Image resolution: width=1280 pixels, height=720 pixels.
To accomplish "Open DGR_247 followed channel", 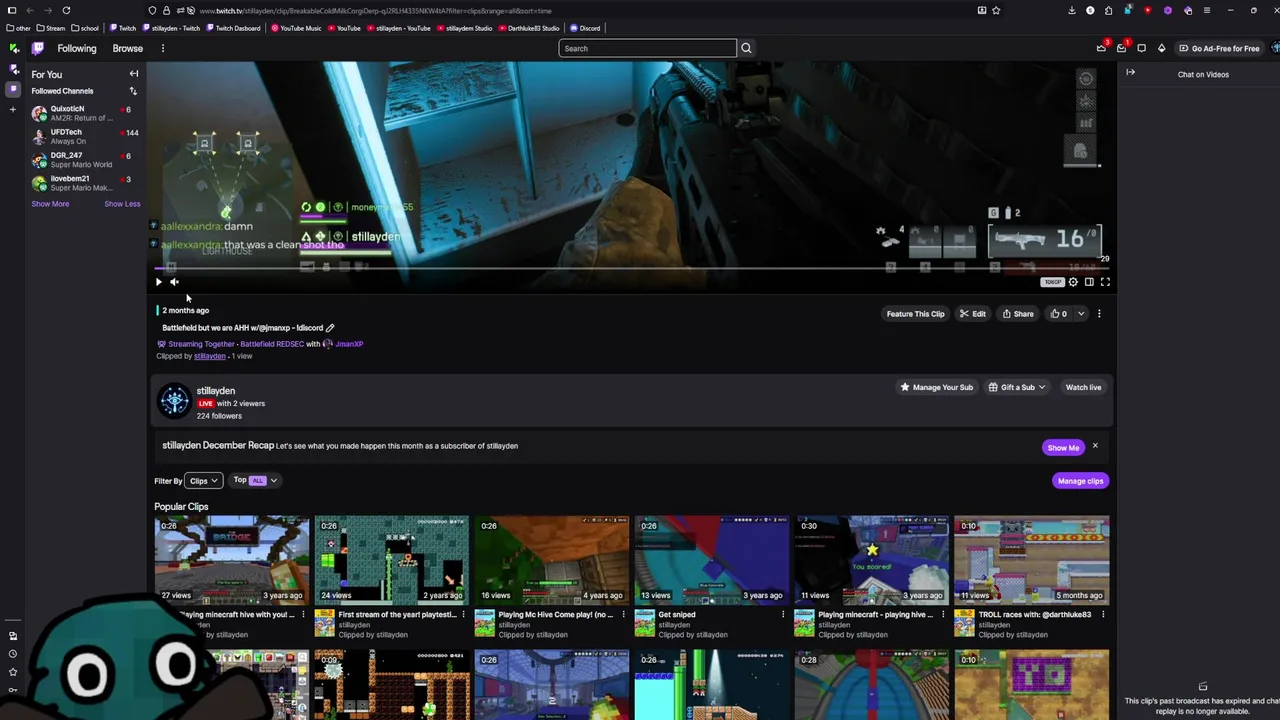I will pos(85,160).
